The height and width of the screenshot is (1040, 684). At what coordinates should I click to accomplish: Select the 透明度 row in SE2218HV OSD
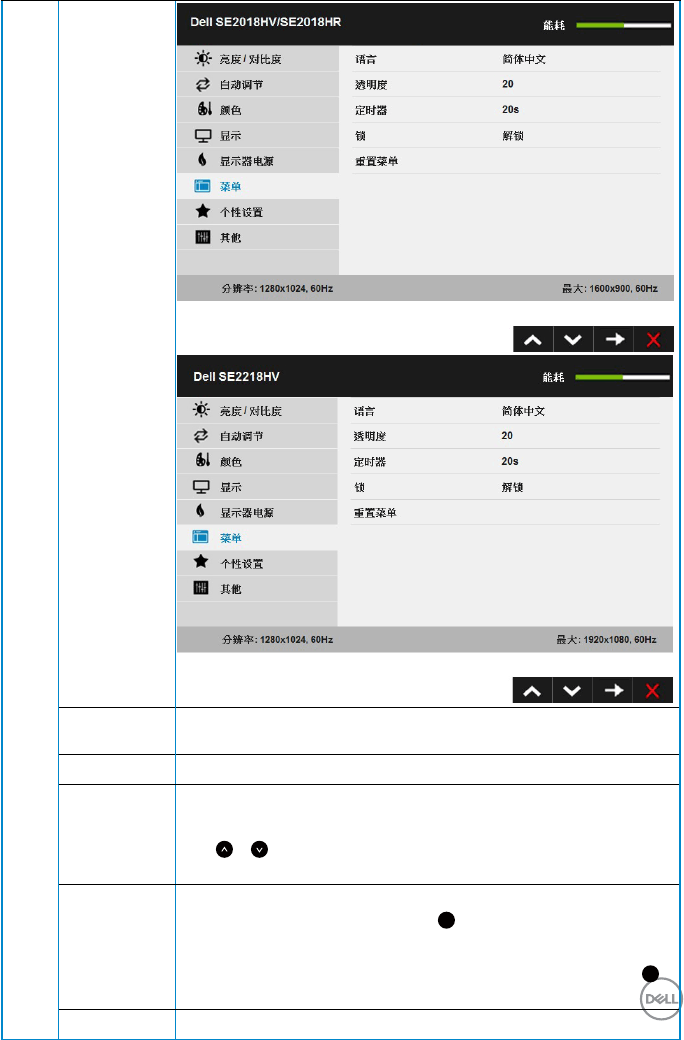point(506,436)
